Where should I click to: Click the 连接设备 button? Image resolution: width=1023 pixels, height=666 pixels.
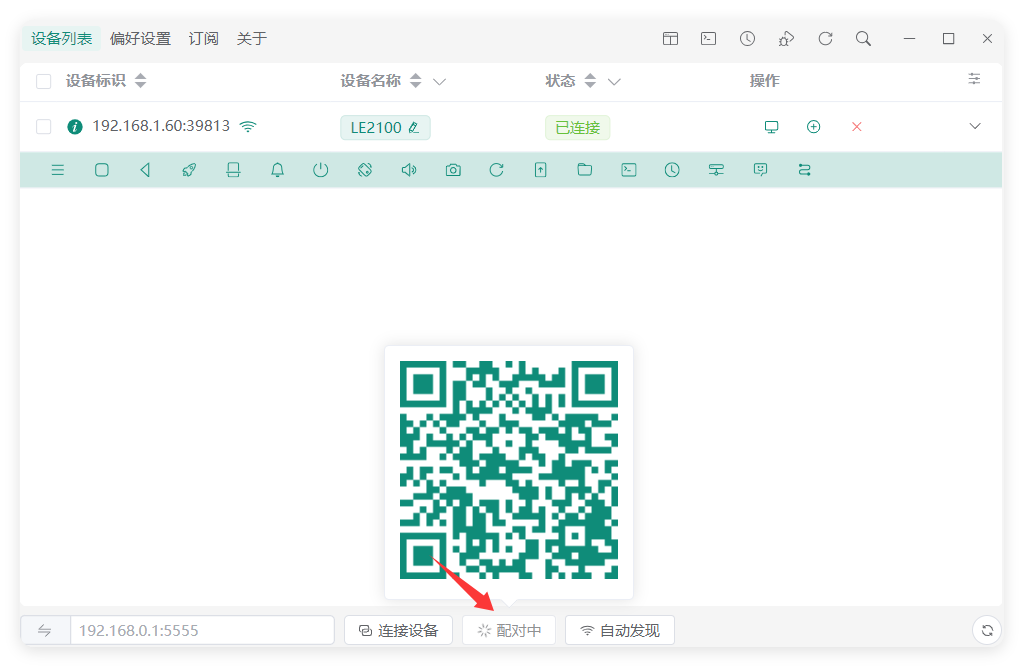[399, 630]
